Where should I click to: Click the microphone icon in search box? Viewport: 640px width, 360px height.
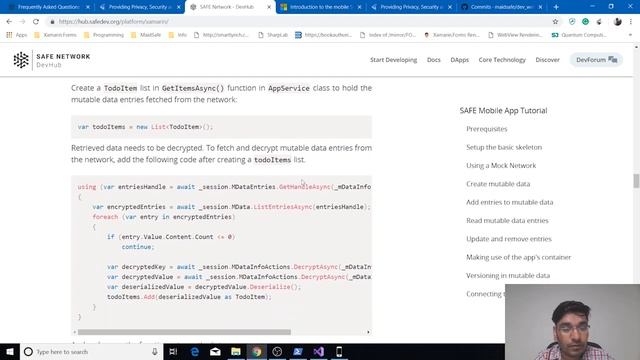[155, 351]
